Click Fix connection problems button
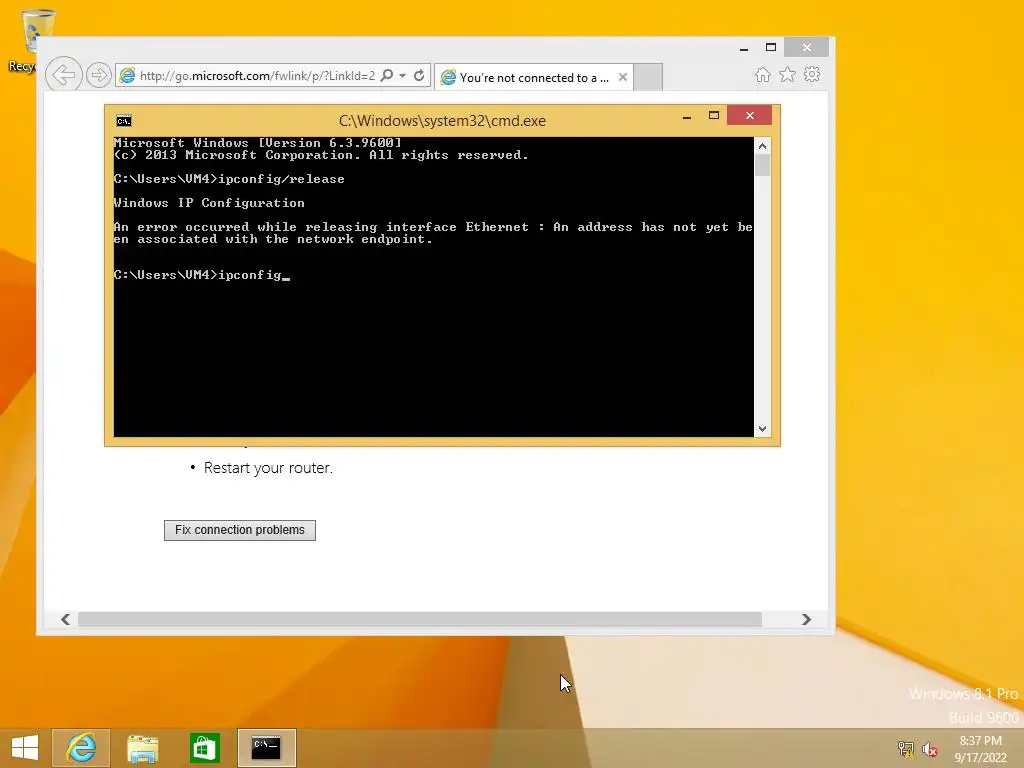The image size is (1024, 768). pos(240,530)
